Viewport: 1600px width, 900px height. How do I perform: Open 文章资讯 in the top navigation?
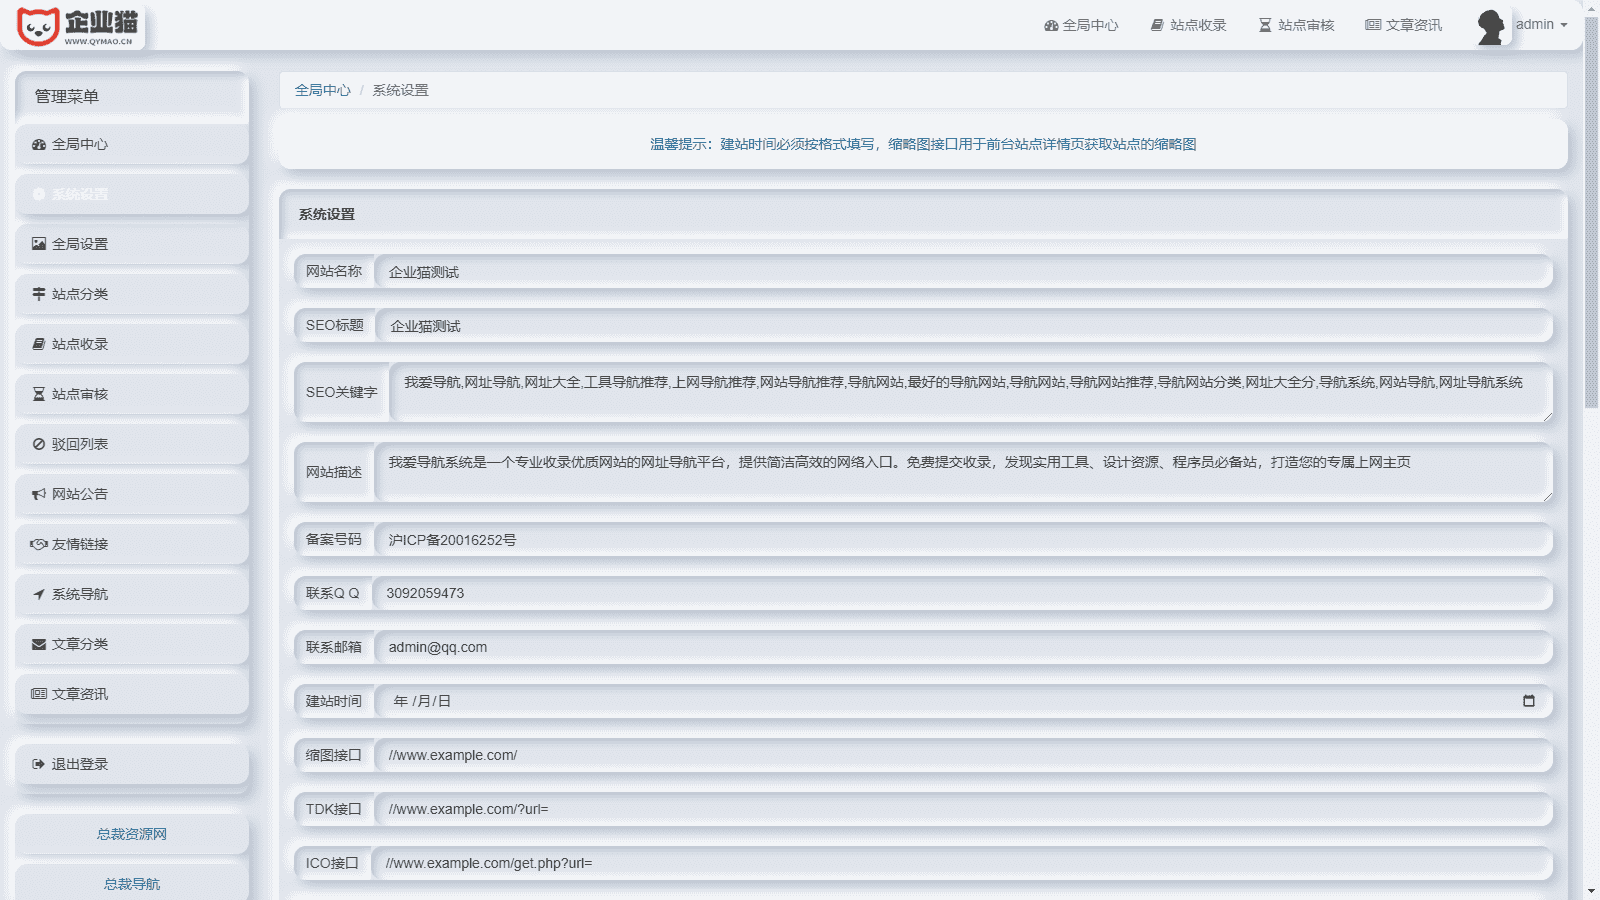[1404, 25]
